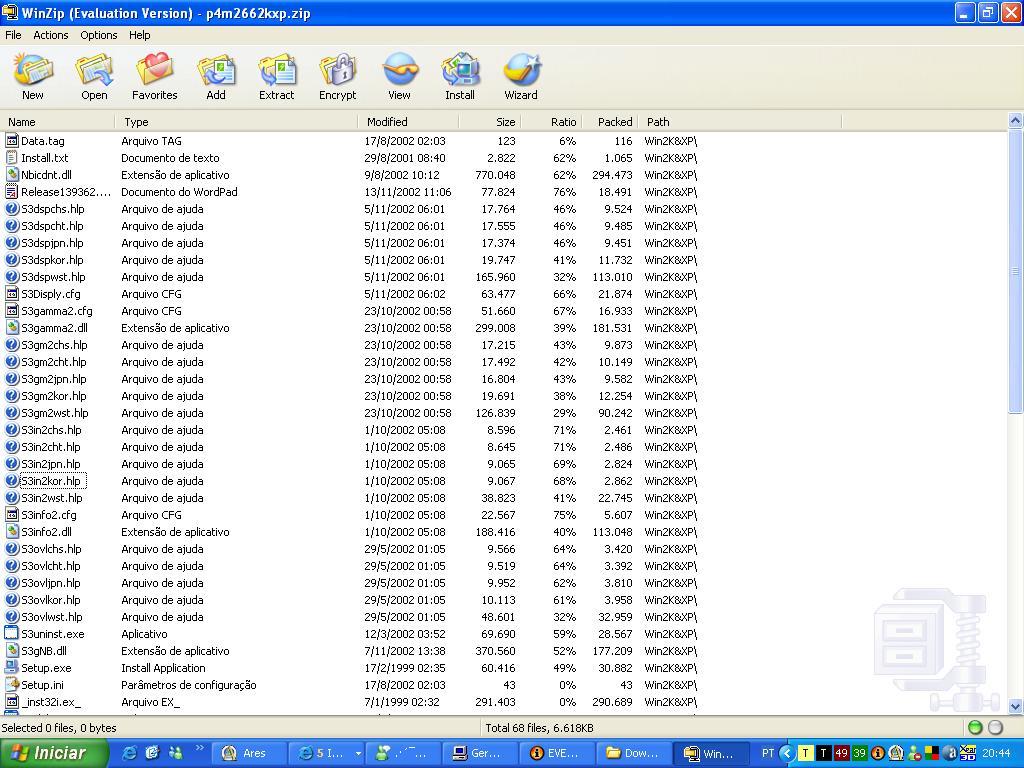Click the grey status light in status bar
Screen dimensions: 1024x768
[x=995, y=728]
